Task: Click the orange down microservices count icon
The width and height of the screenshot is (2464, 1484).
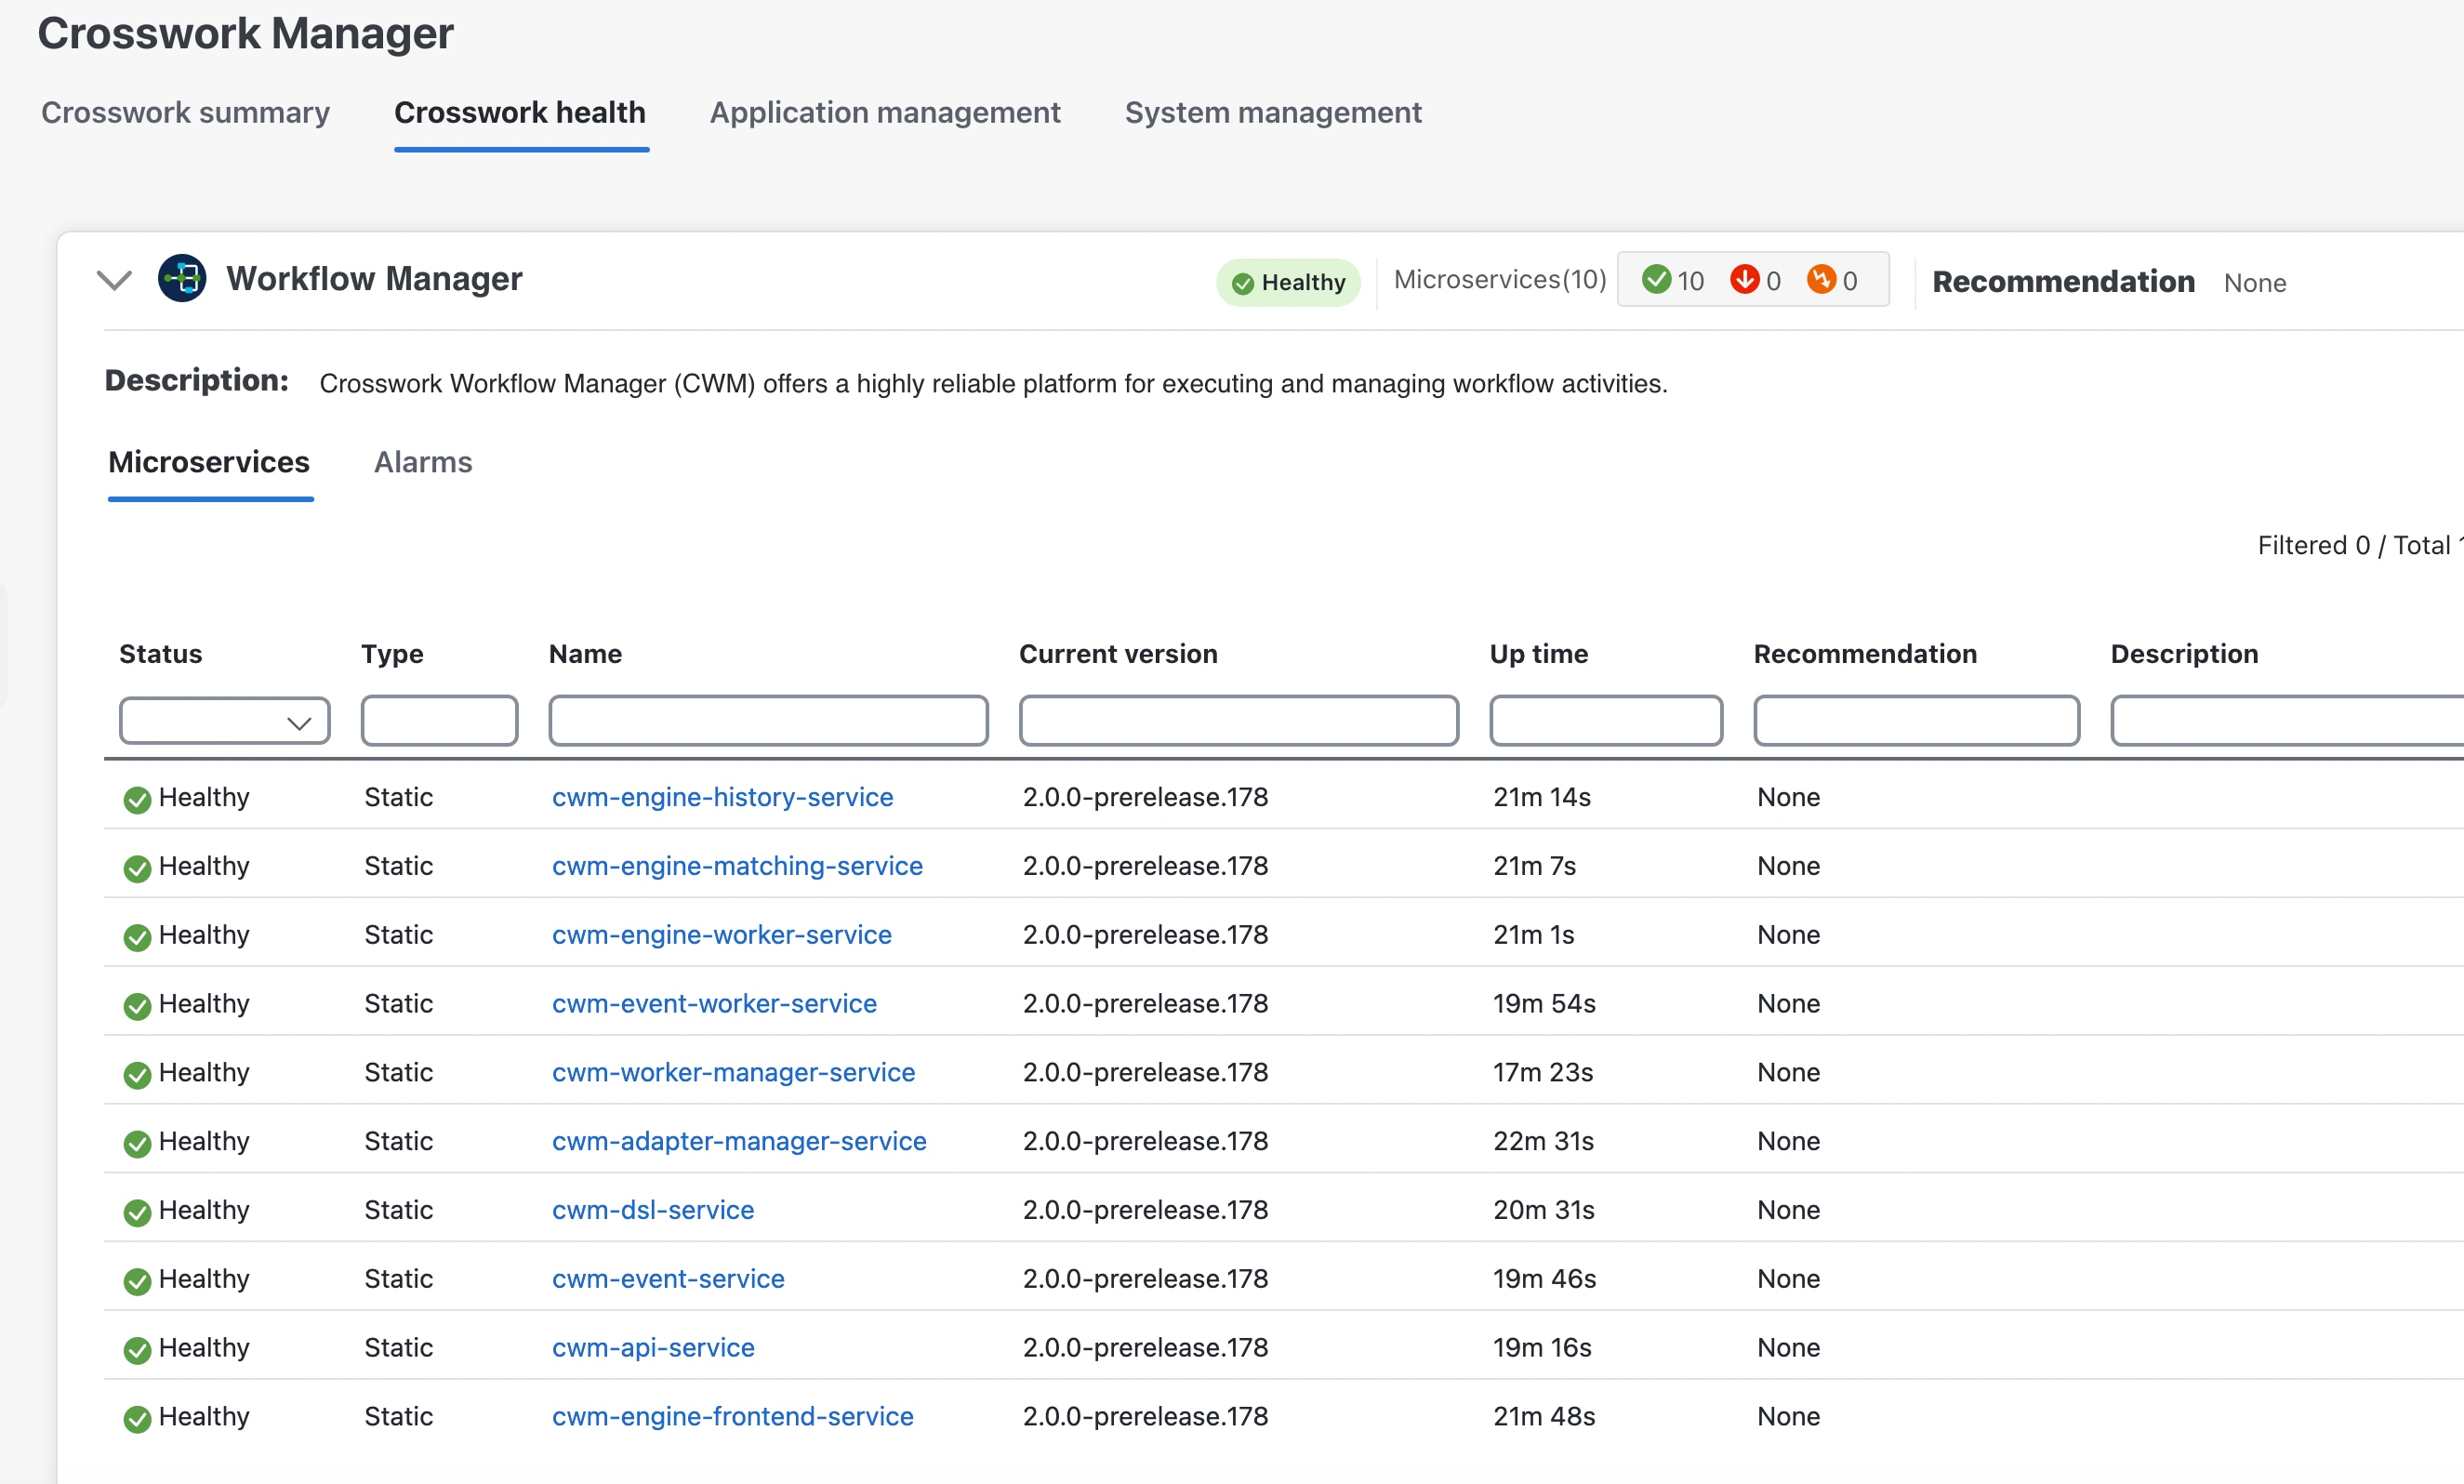Action: [x=1821, y=279]
